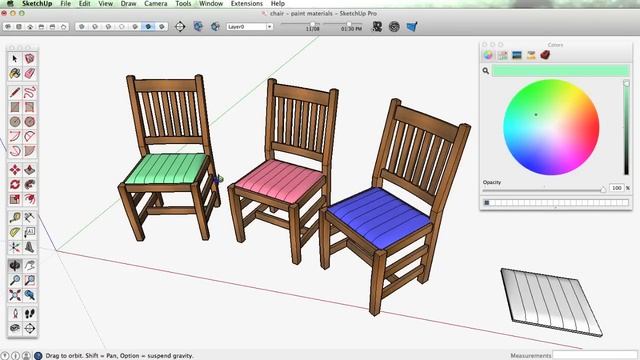Activate the Move tool
Screen dimensions: 640x360
(15, 170)
